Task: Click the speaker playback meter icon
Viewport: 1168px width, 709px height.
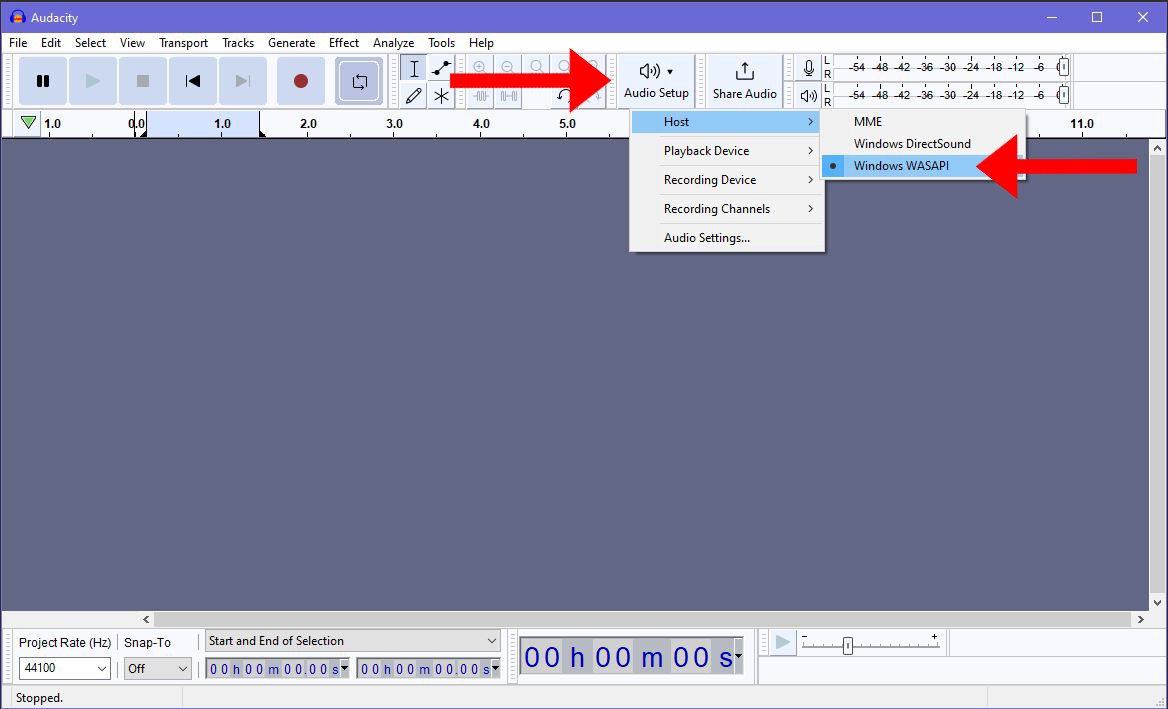Action: click(x=808, y=95)
